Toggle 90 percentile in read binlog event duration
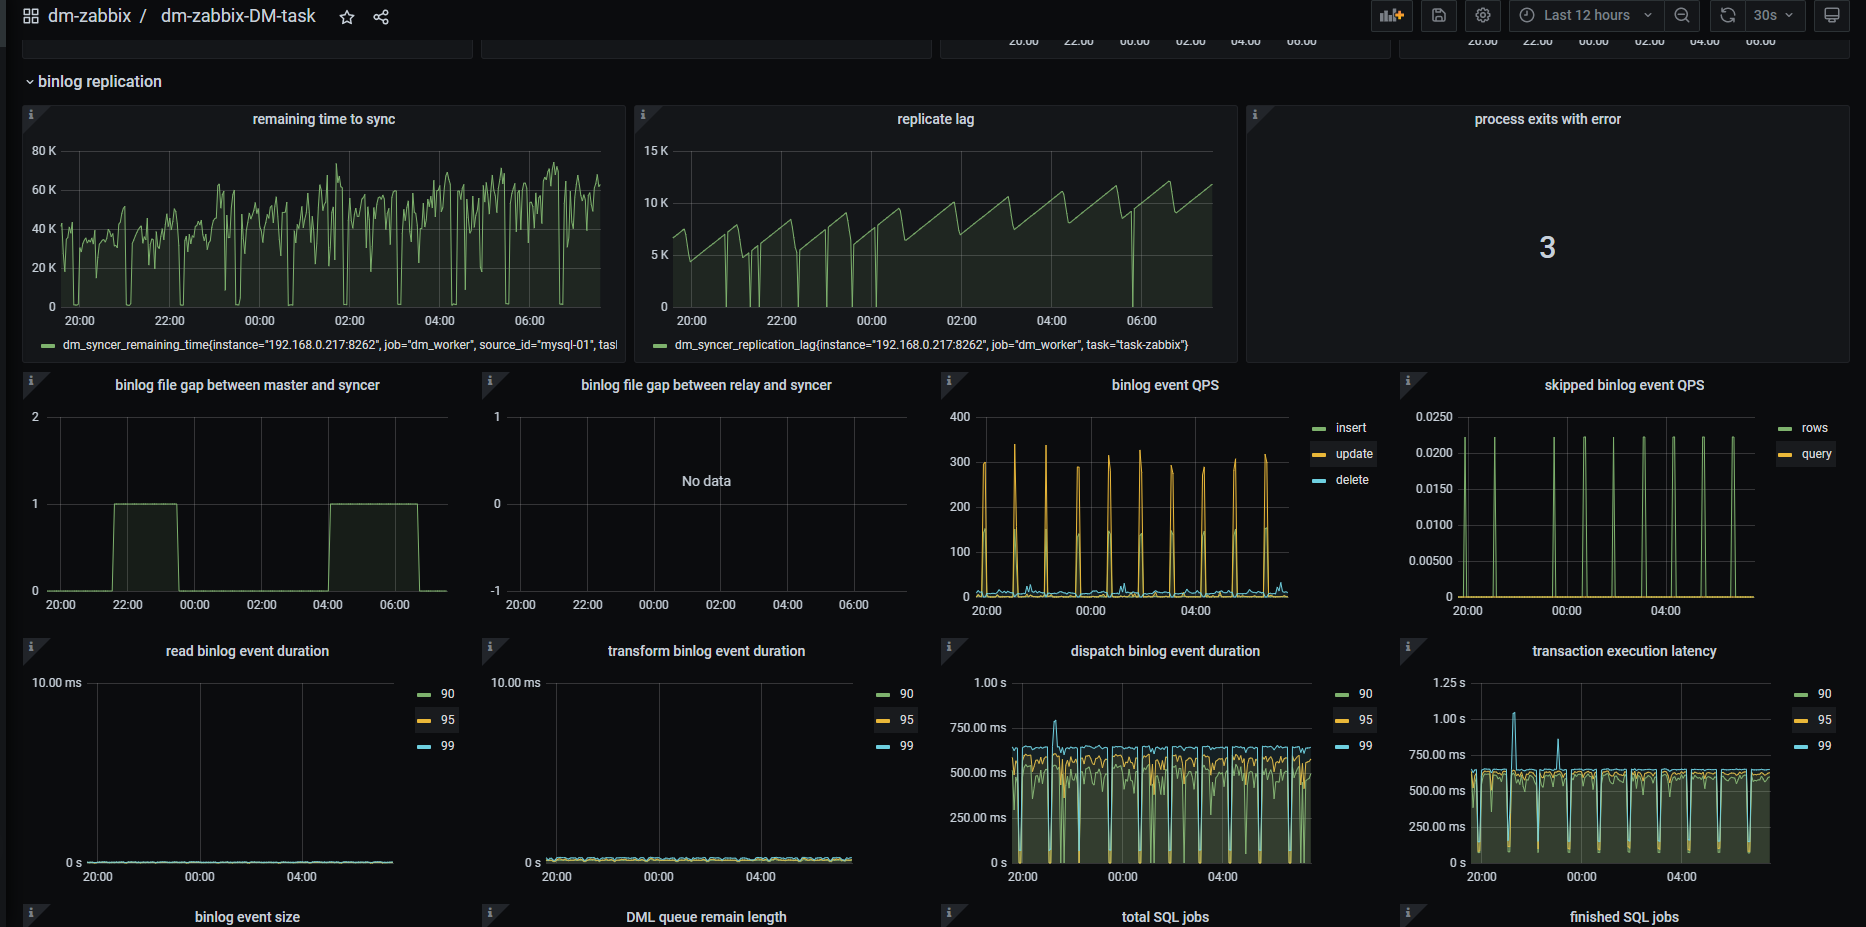1866x927 pixels. [447, 694]
